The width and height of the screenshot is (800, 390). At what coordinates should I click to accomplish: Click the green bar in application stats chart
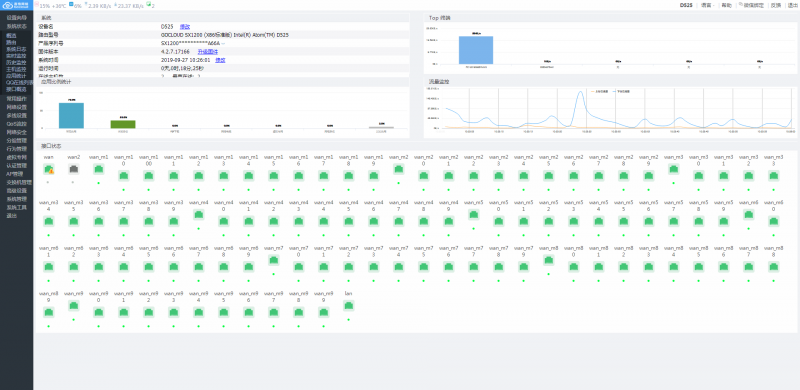123,124
